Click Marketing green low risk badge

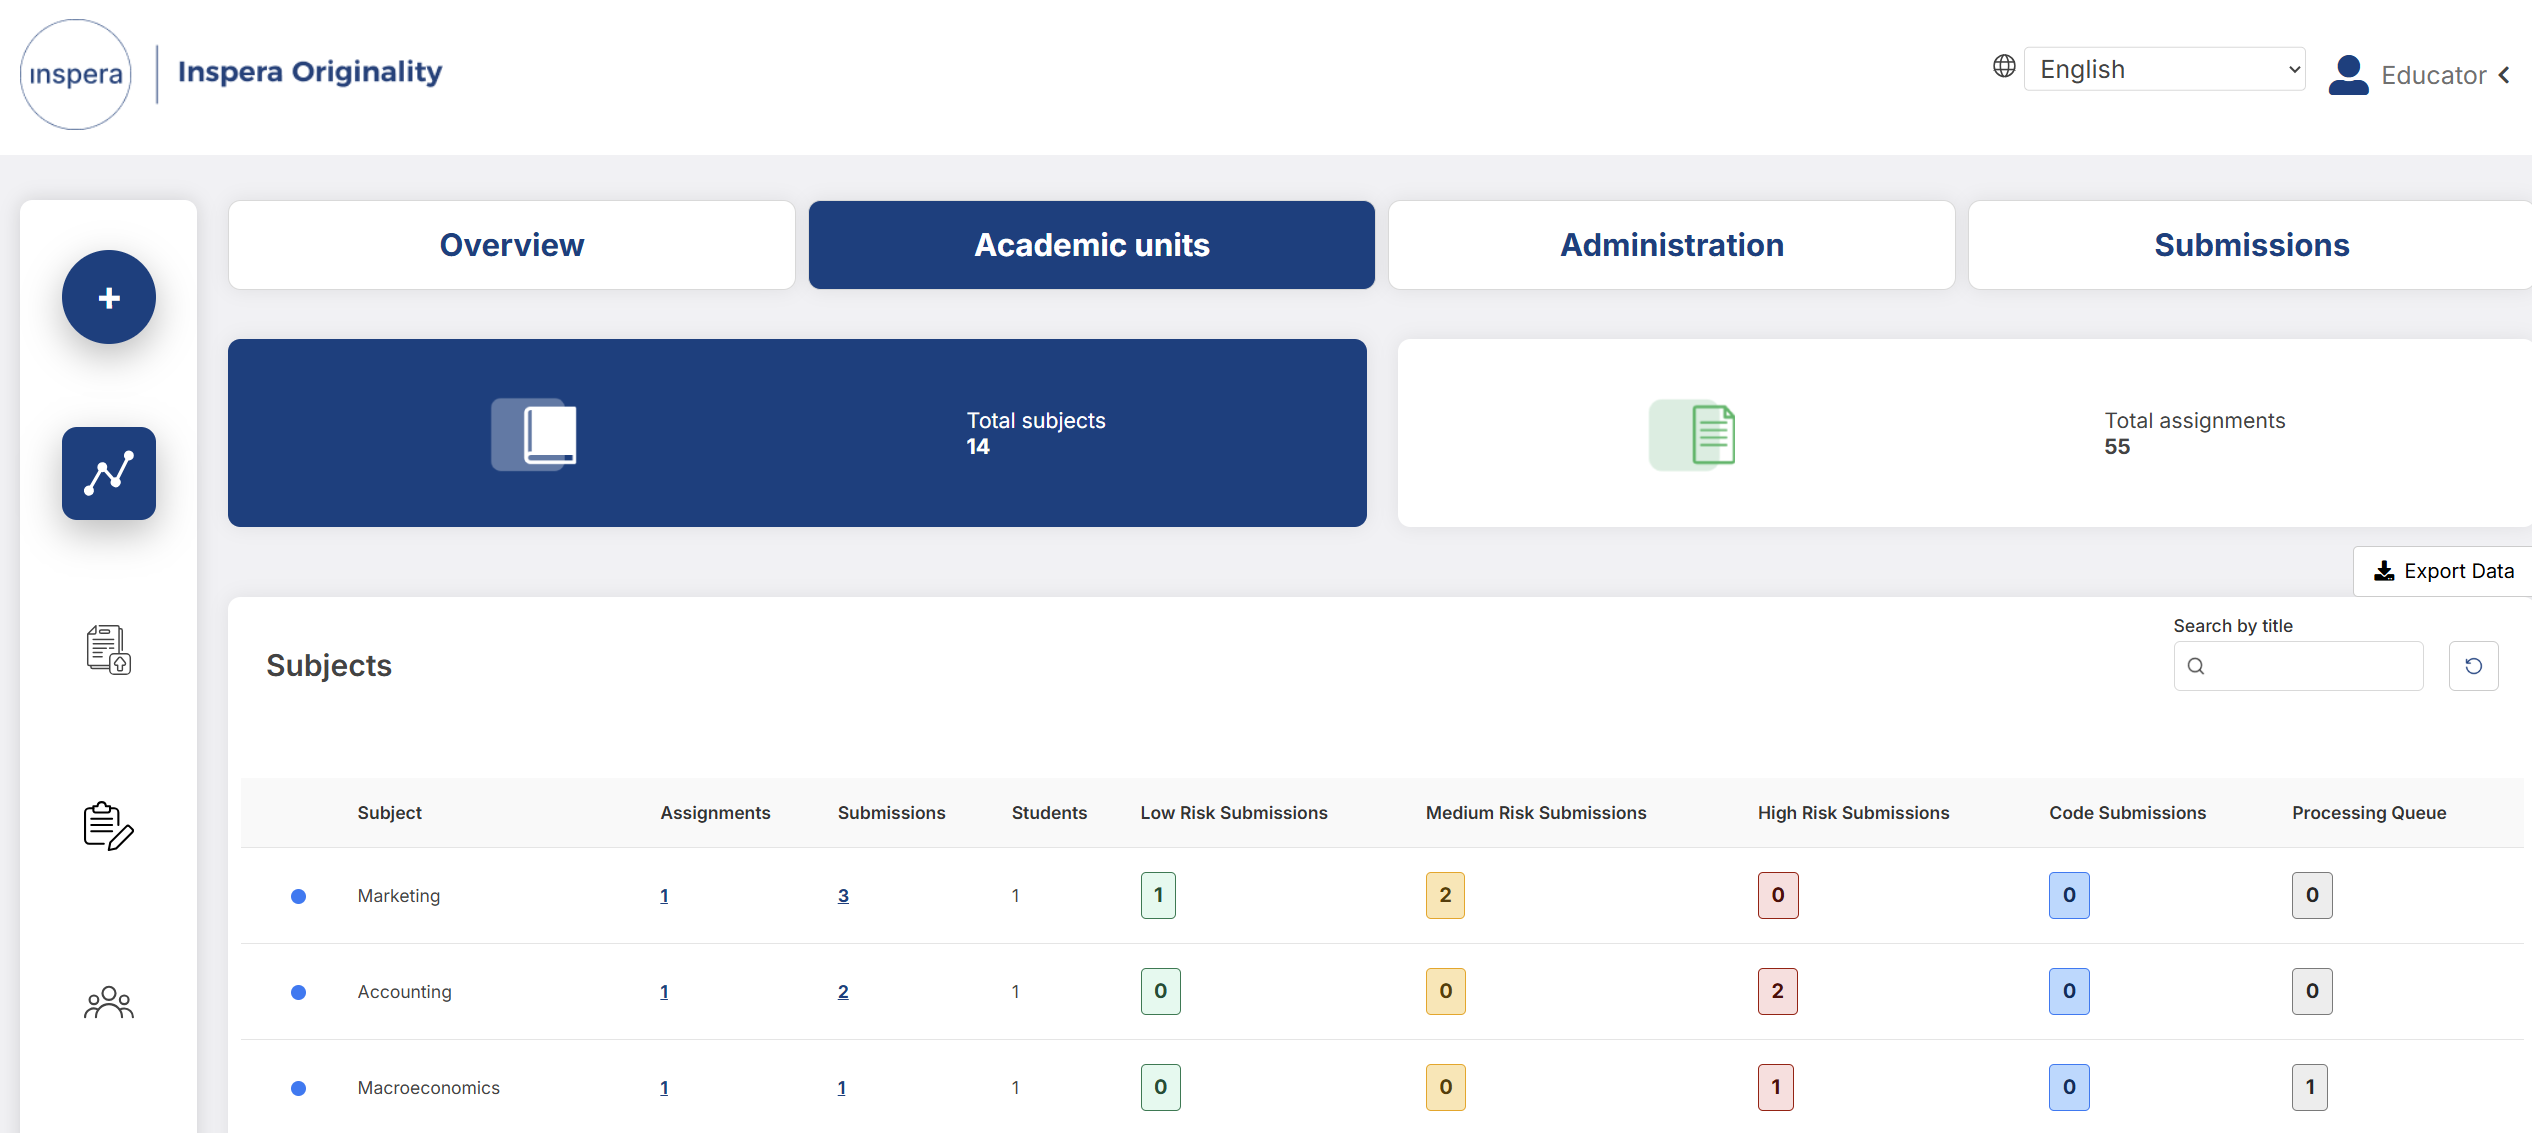pyautogui.click(x=1158, y=895)
